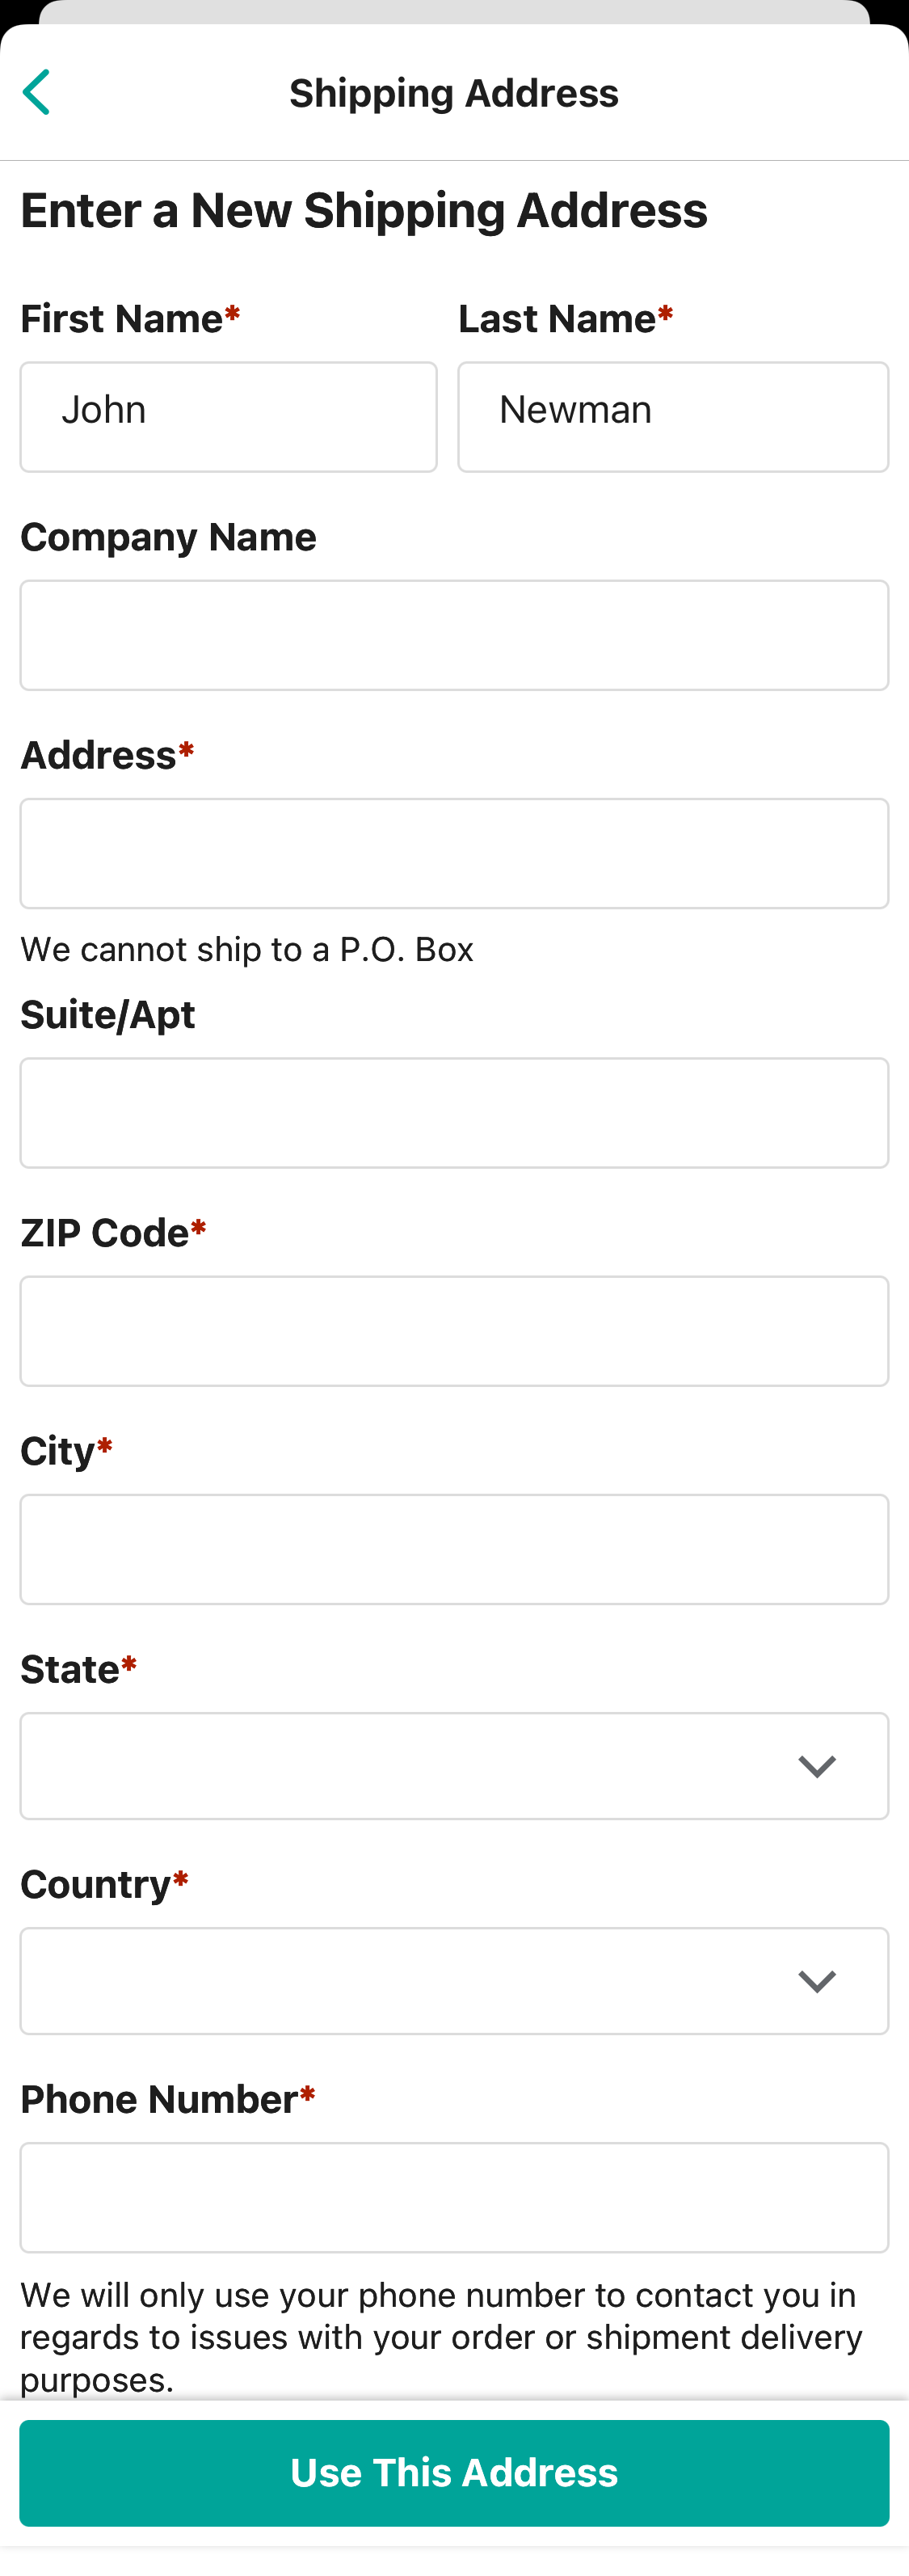
Task: Tap the P.O. Box warning text
Action: pyautogui.click(x=246, y=949)
